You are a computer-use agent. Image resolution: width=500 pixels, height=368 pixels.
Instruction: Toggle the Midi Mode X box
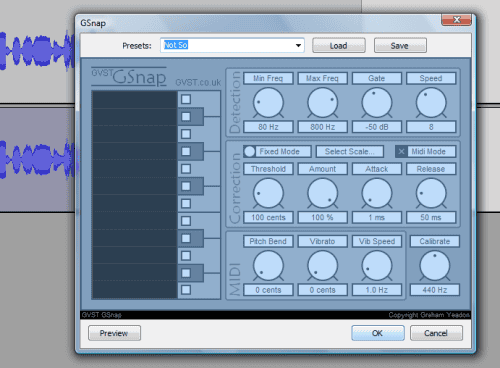[401, 152]
